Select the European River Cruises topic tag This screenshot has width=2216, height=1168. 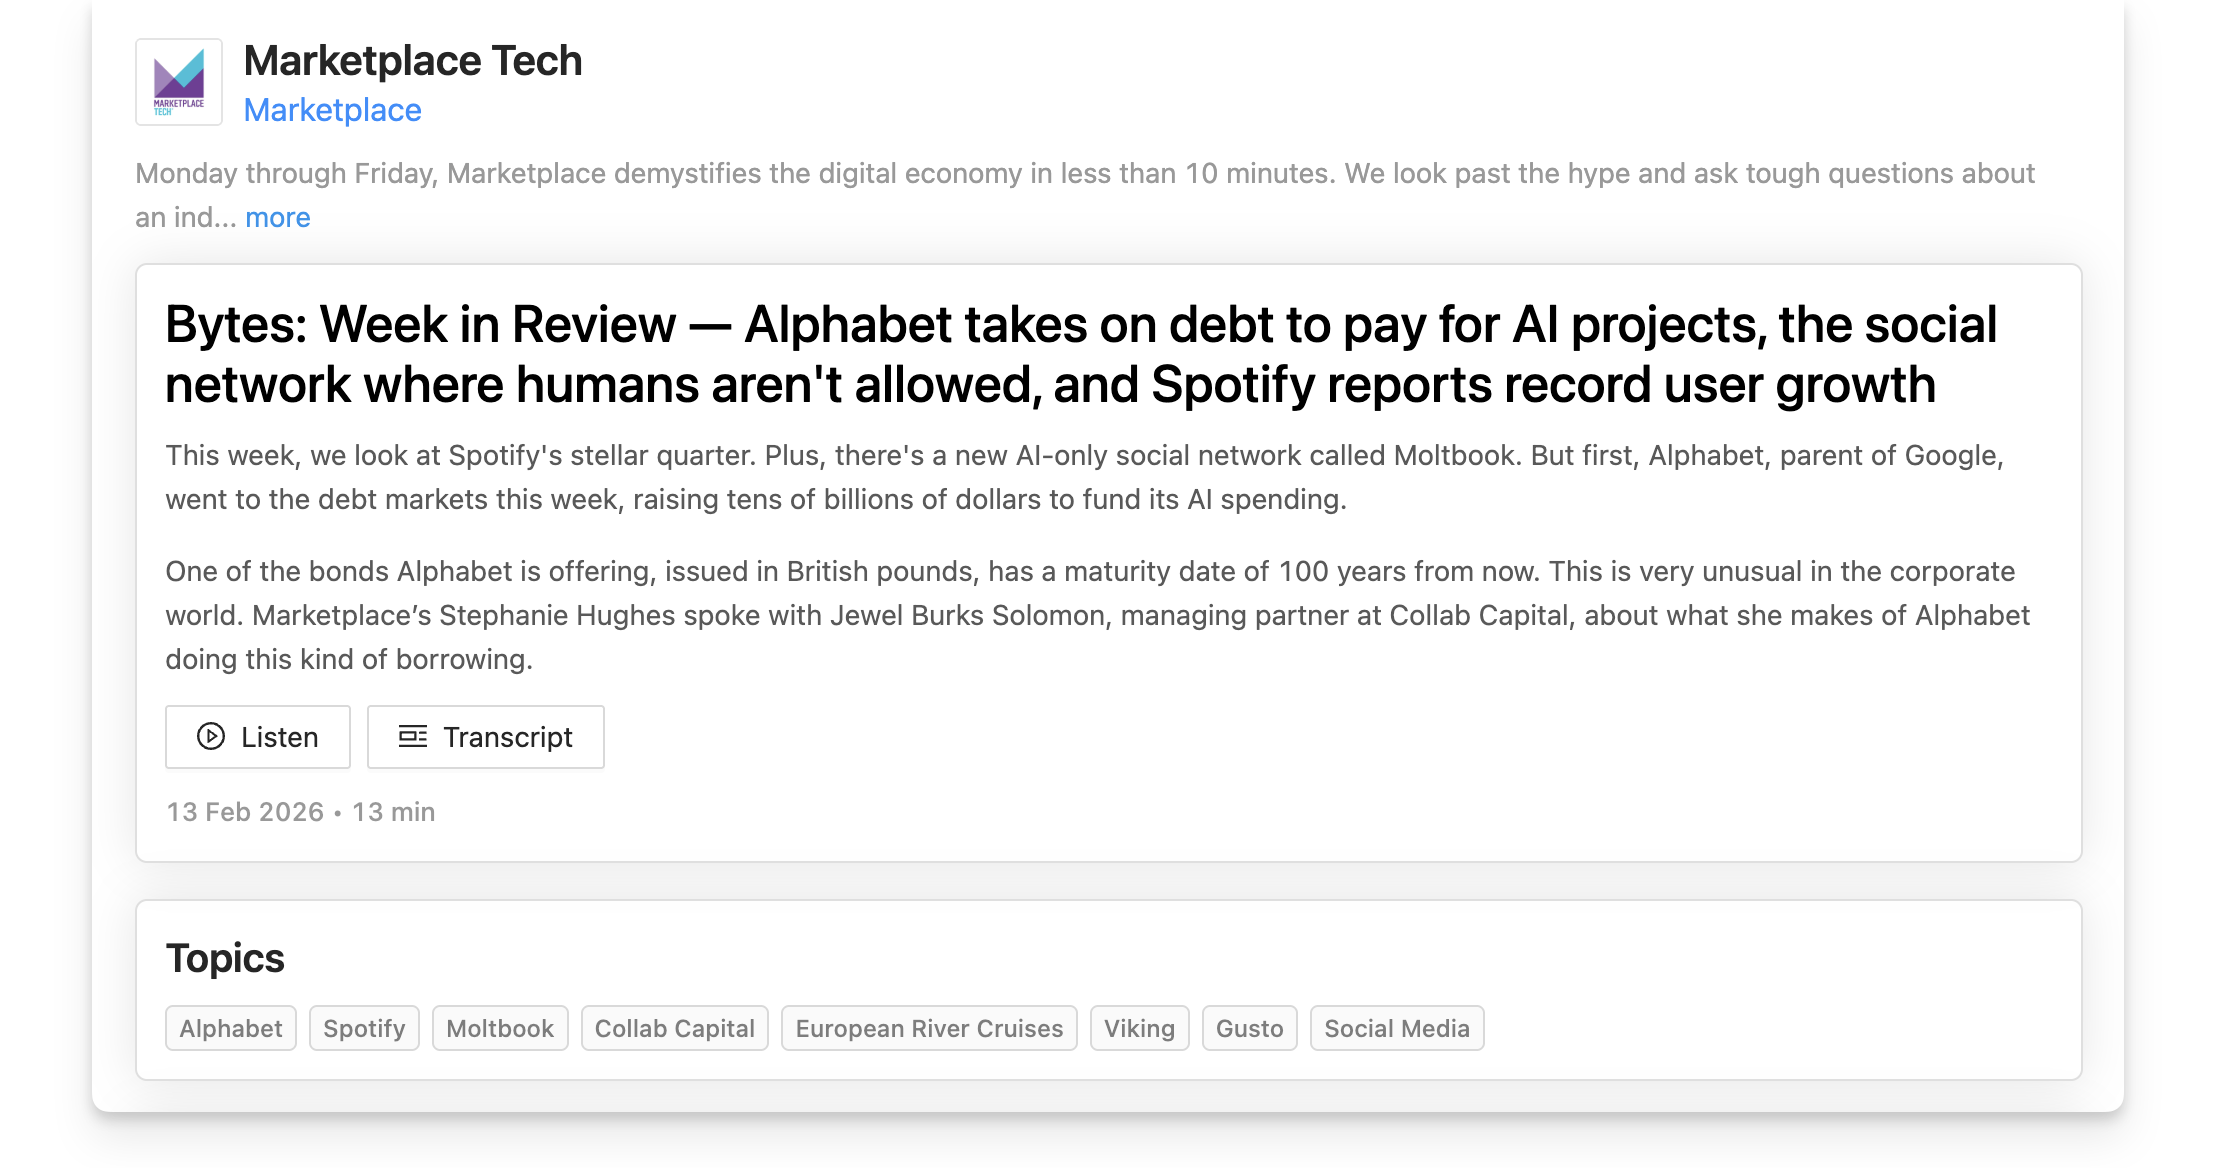coord(928,1028)
